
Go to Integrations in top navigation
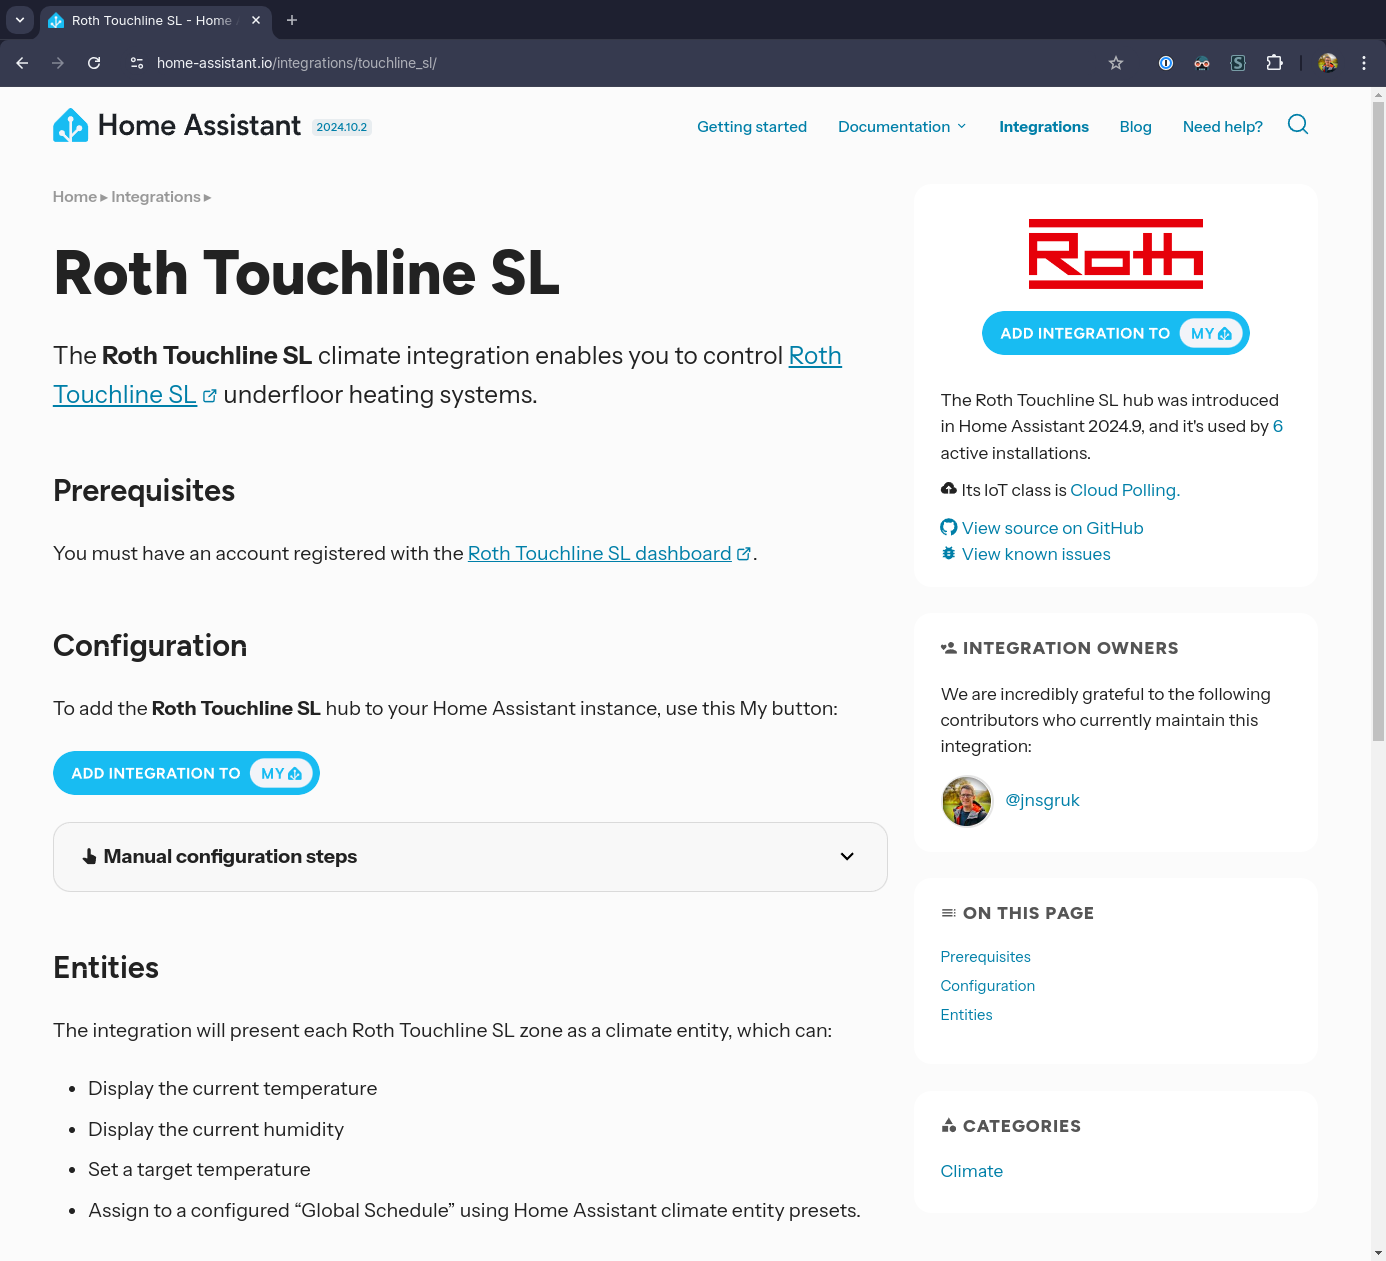click(1043, 127)
